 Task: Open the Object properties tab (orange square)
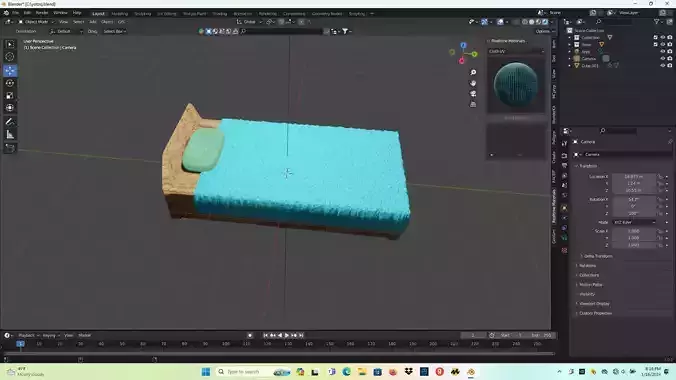[x=564, y=208]
